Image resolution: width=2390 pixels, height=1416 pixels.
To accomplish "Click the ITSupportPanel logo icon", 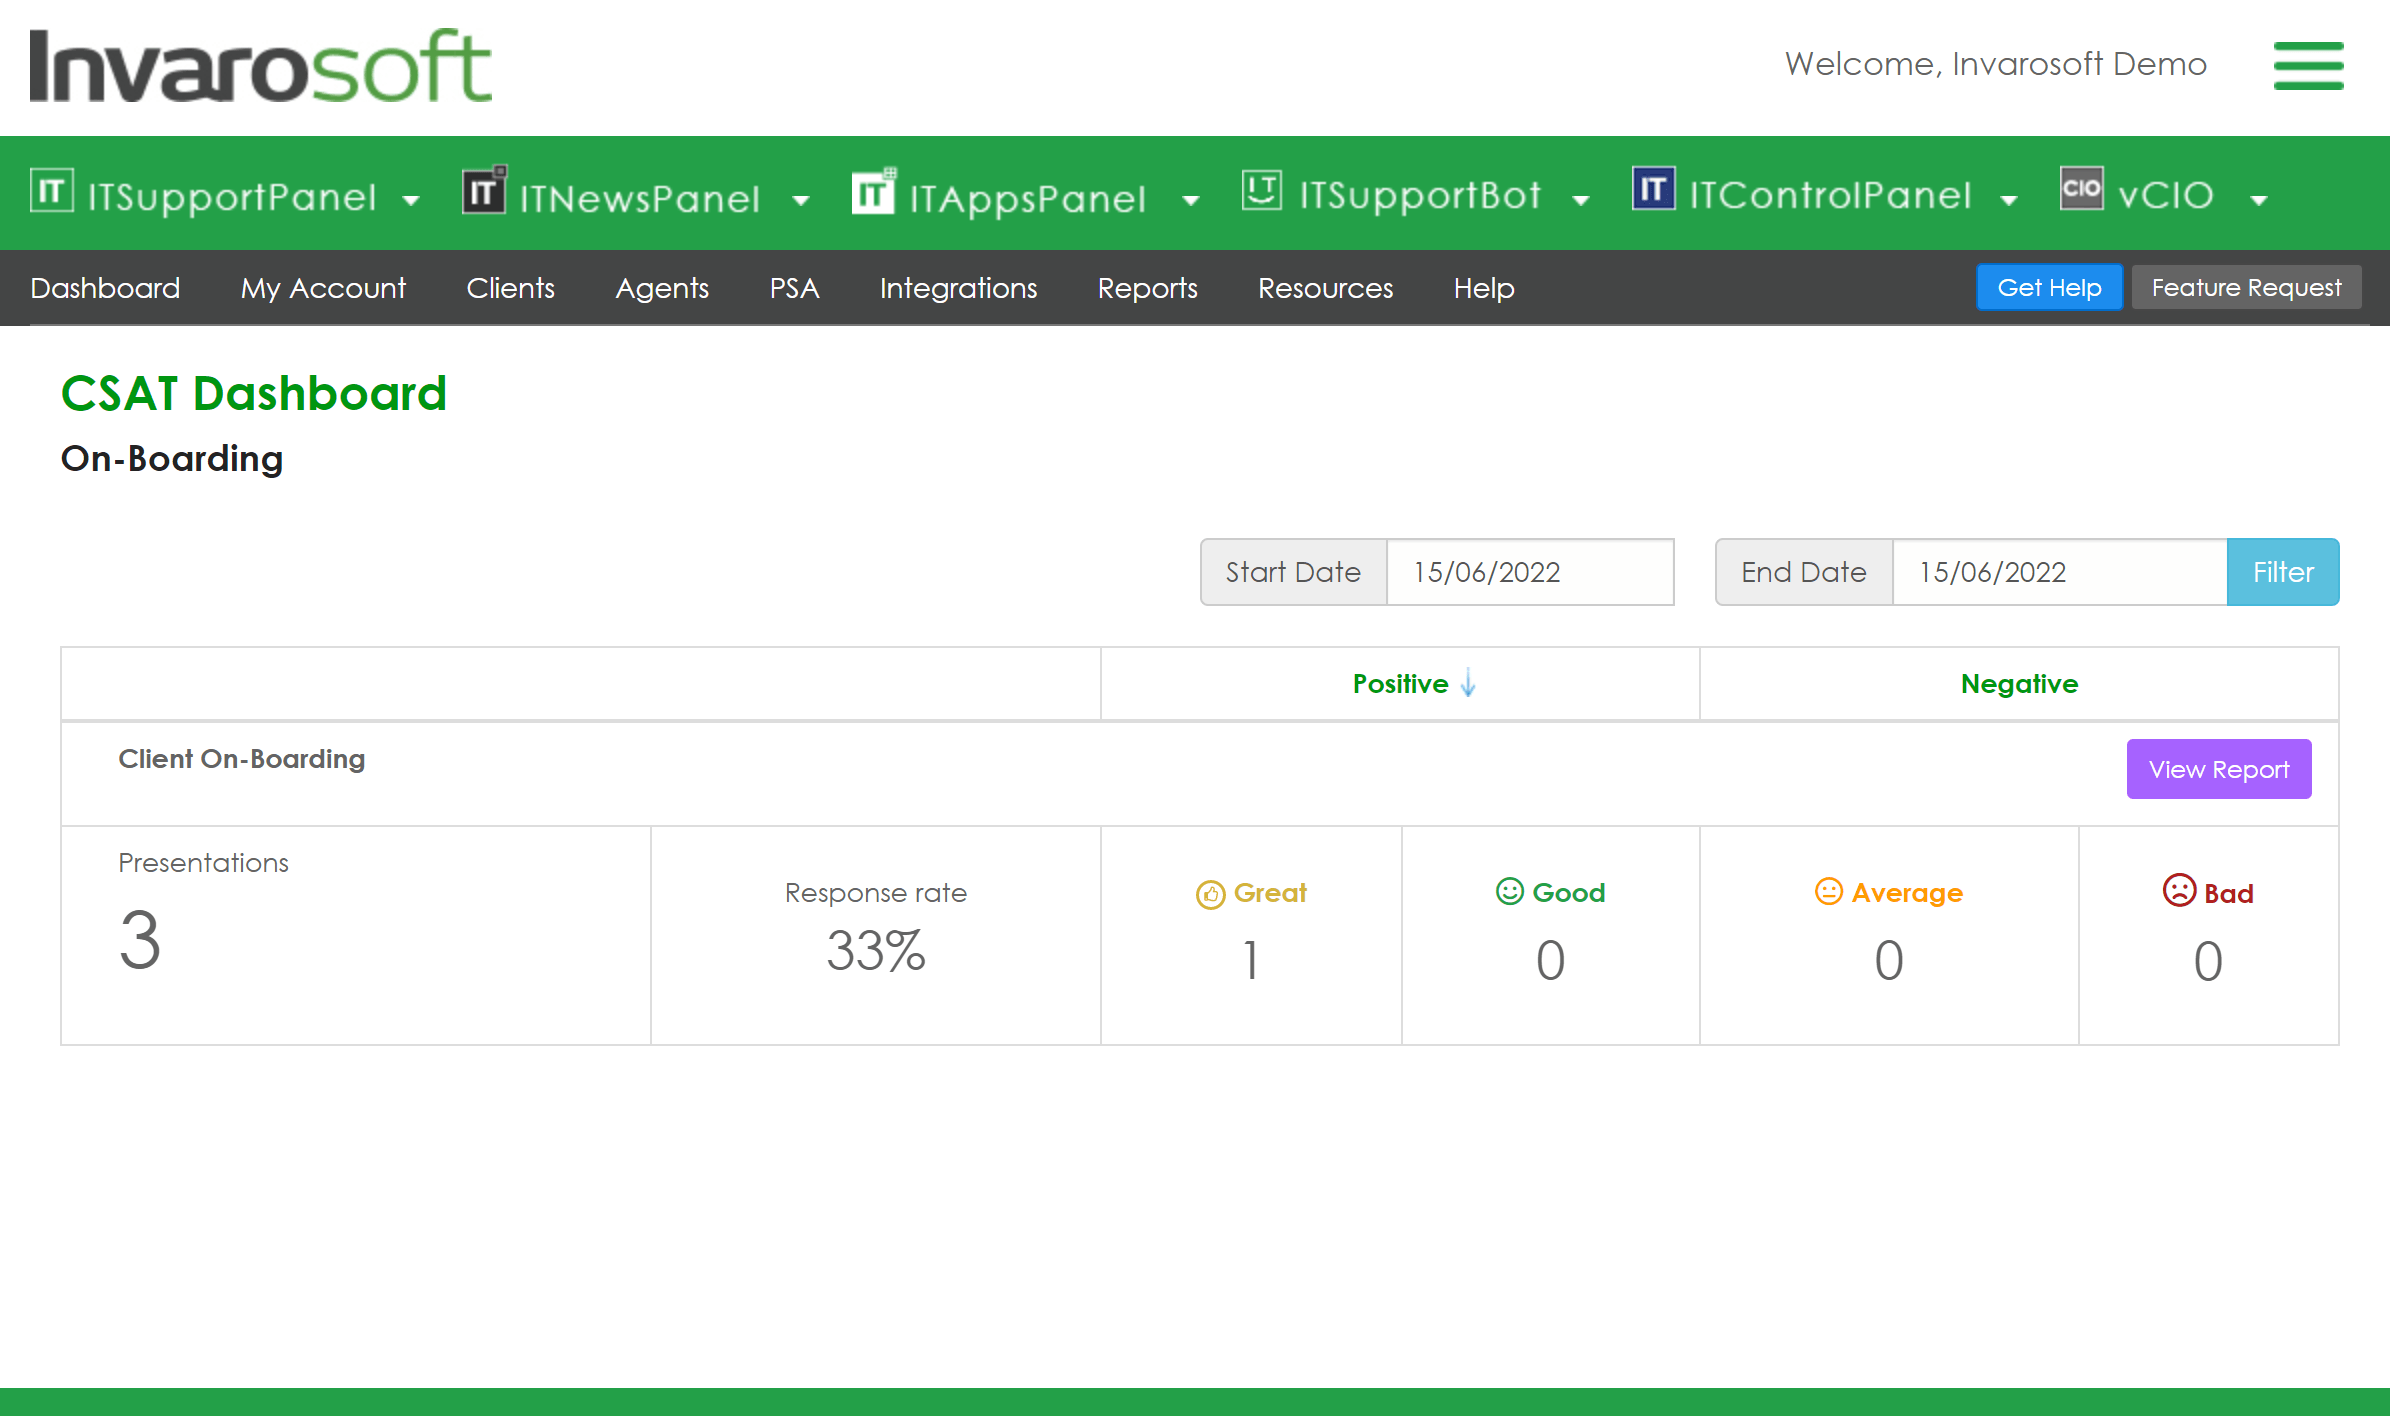I will pos(52,191).
